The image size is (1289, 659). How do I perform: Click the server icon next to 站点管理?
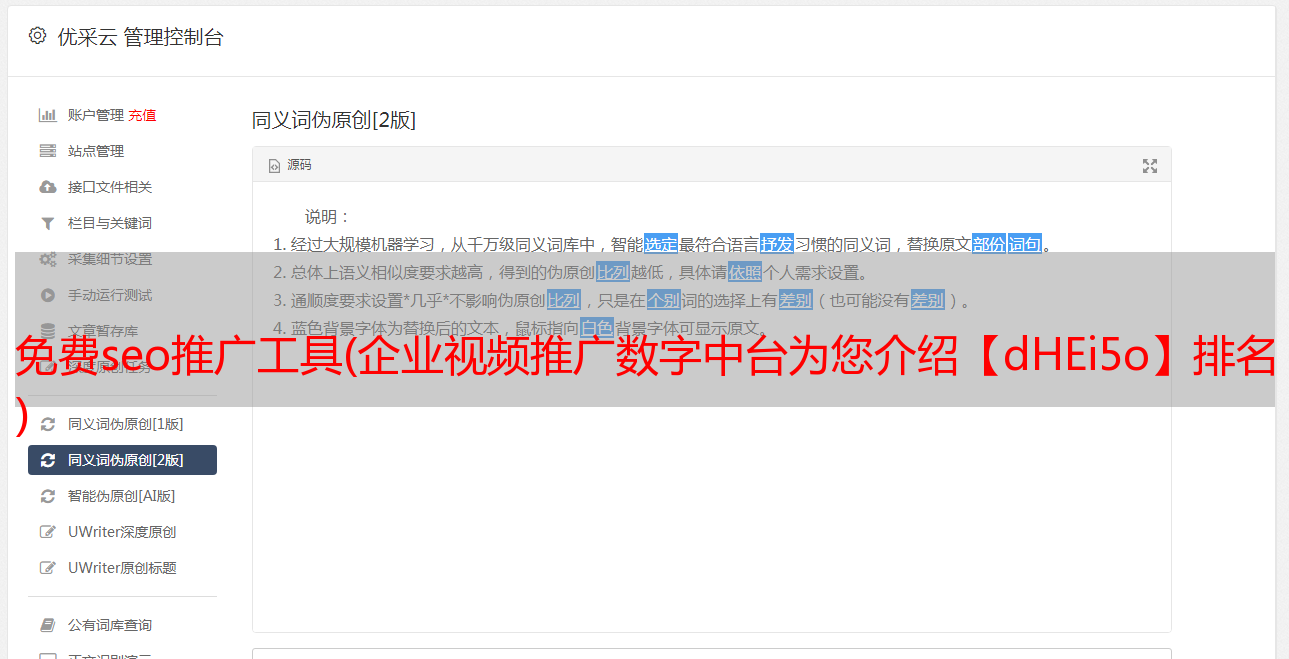click(x=47, y=151)
